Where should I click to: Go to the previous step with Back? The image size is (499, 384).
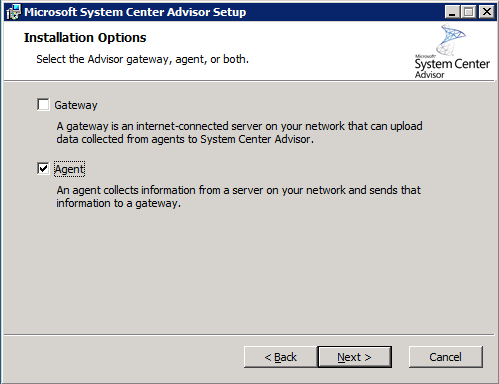coord(280,357)
